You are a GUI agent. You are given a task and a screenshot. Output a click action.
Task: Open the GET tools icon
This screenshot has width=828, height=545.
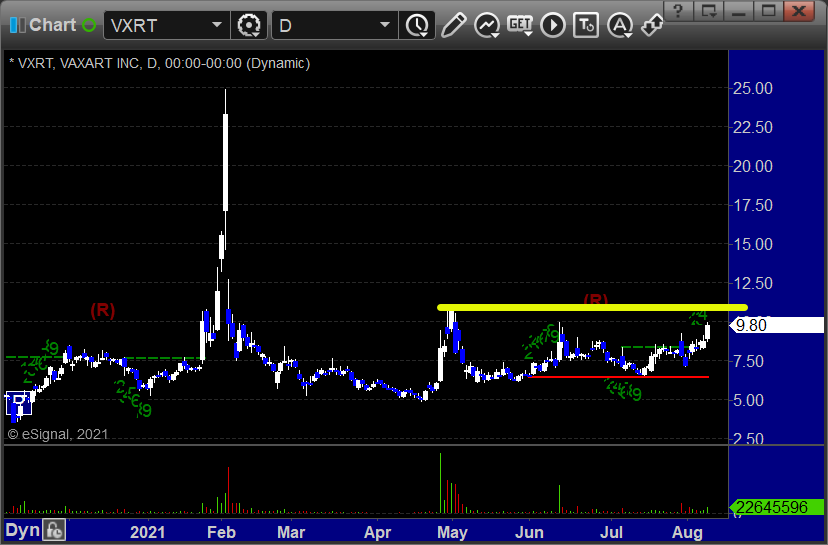(x=520, y=25)
